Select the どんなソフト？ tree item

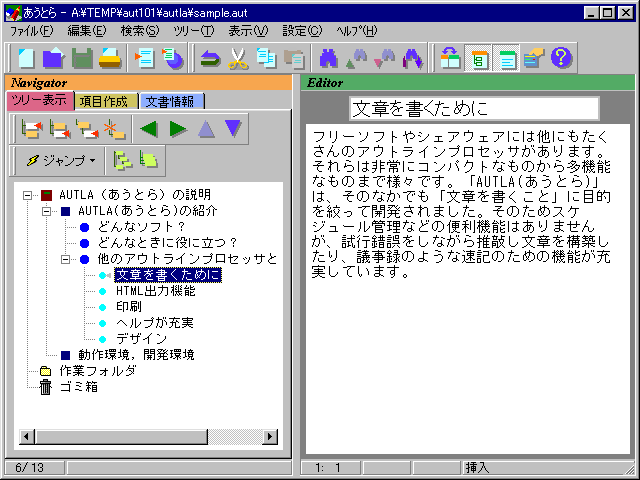coord(141,227)
